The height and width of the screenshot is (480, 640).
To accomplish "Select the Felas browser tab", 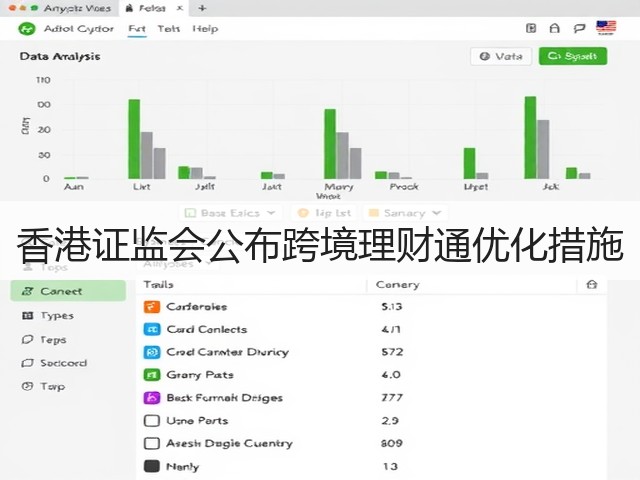I will tap(152, 8).
